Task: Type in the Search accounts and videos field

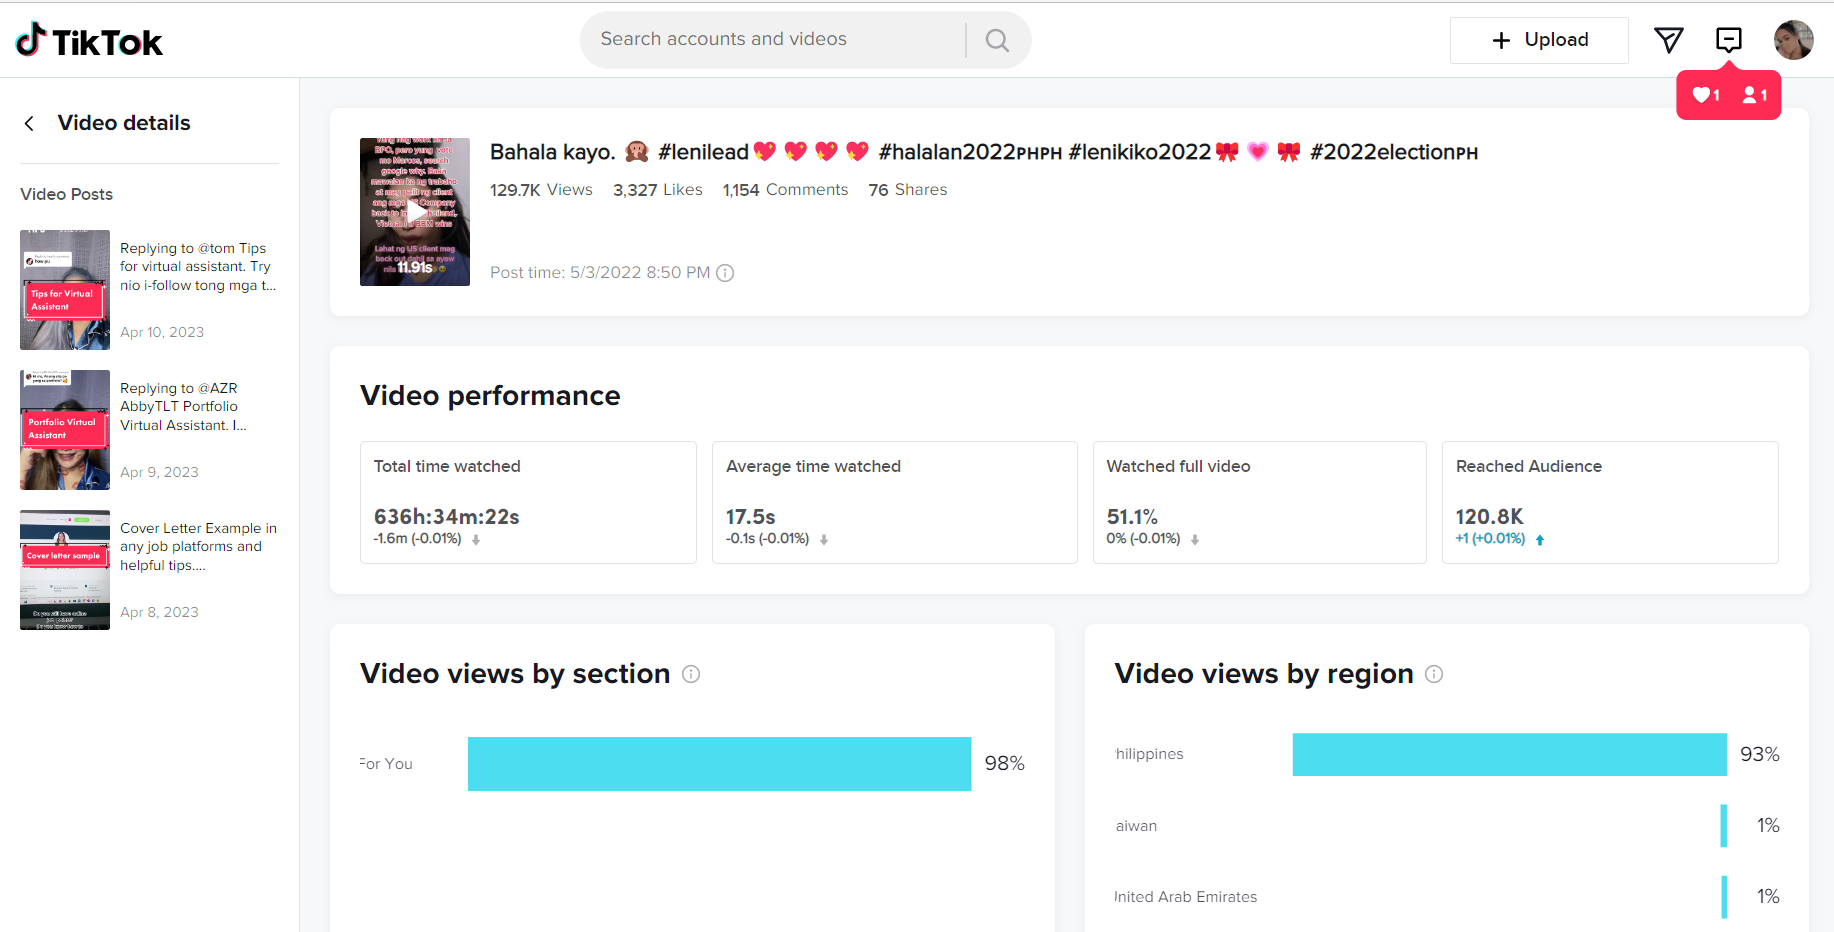Action: coord(770,40)
